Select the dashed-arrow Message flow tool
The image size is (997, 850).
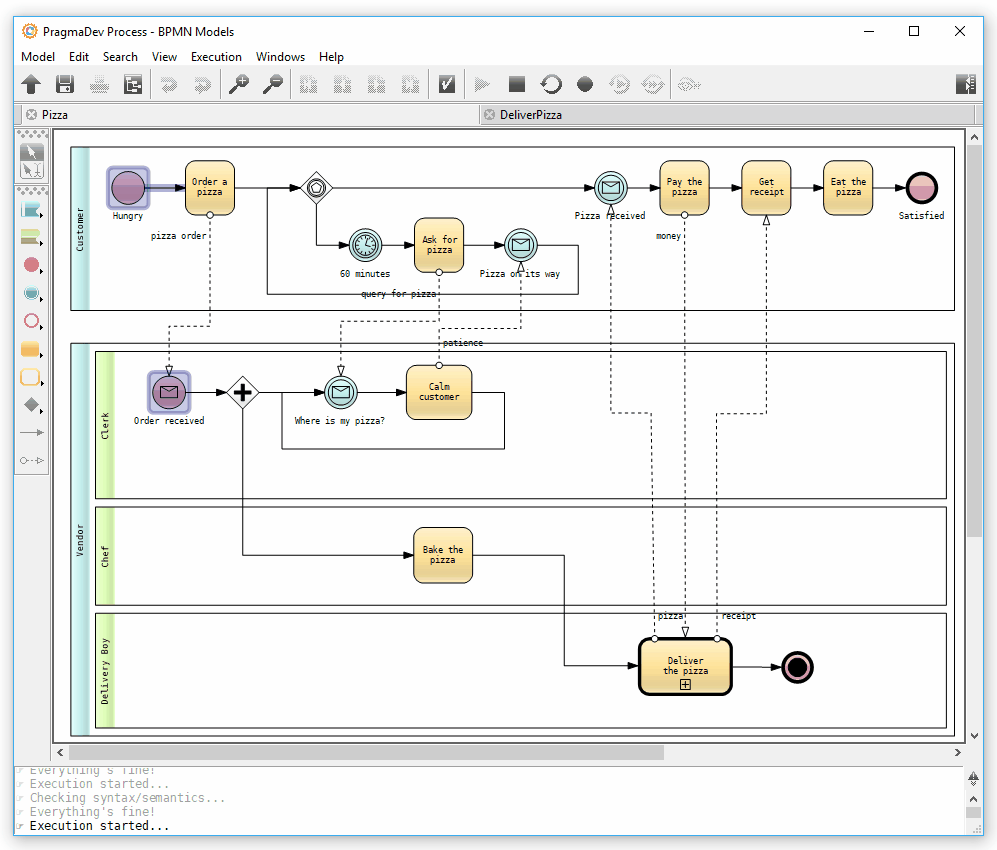tap(32, 460)
